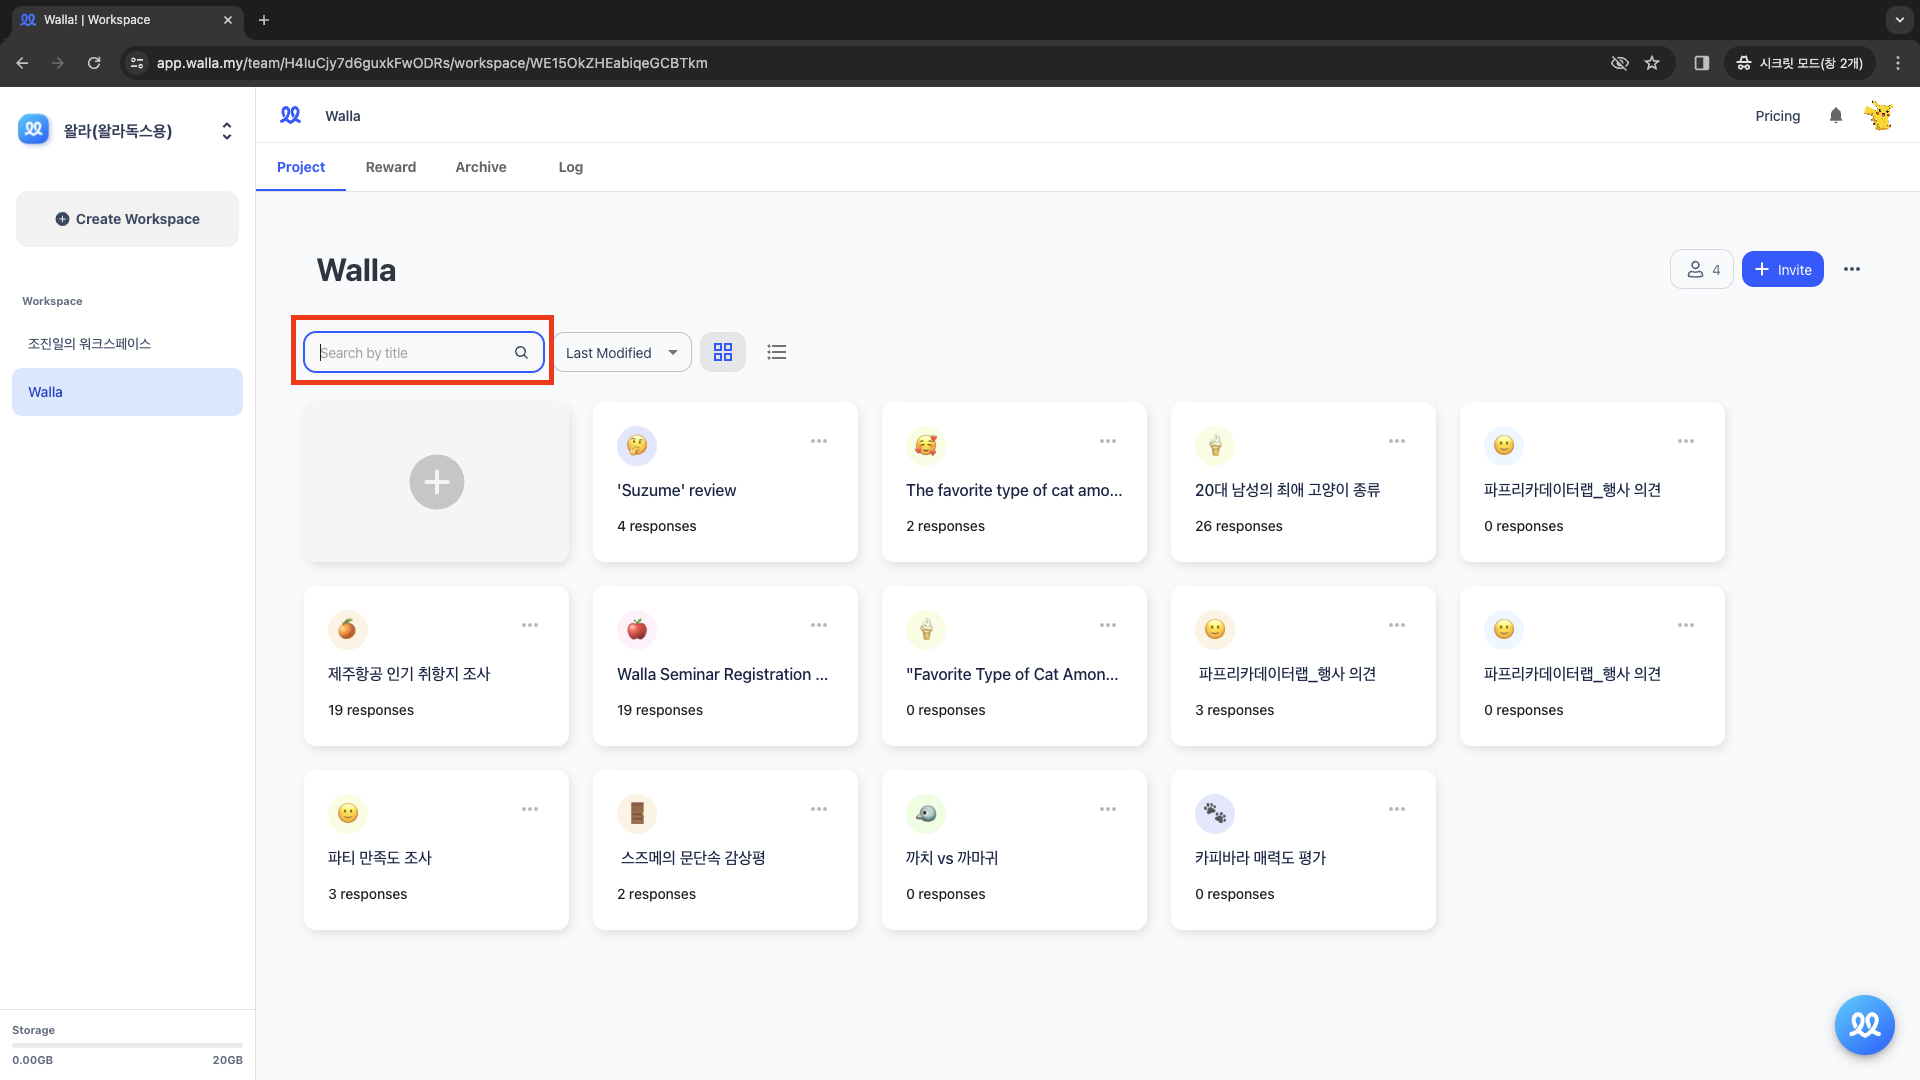Bookmark this page with star icon

pyautogui.click(x=1652, y=63)
